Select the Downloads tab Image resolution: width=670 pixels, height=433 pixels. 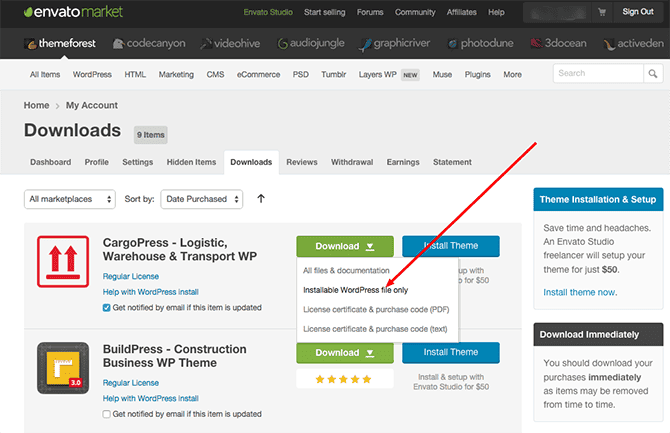pos(251,162)
